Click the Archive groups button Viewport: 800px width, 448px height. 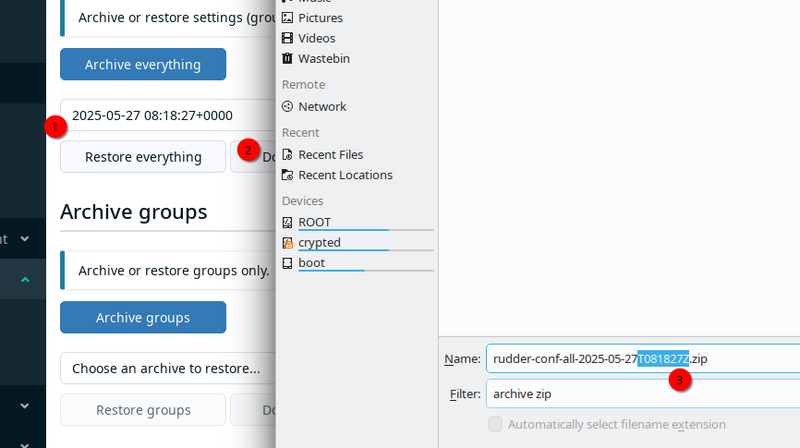pos(143,317)
